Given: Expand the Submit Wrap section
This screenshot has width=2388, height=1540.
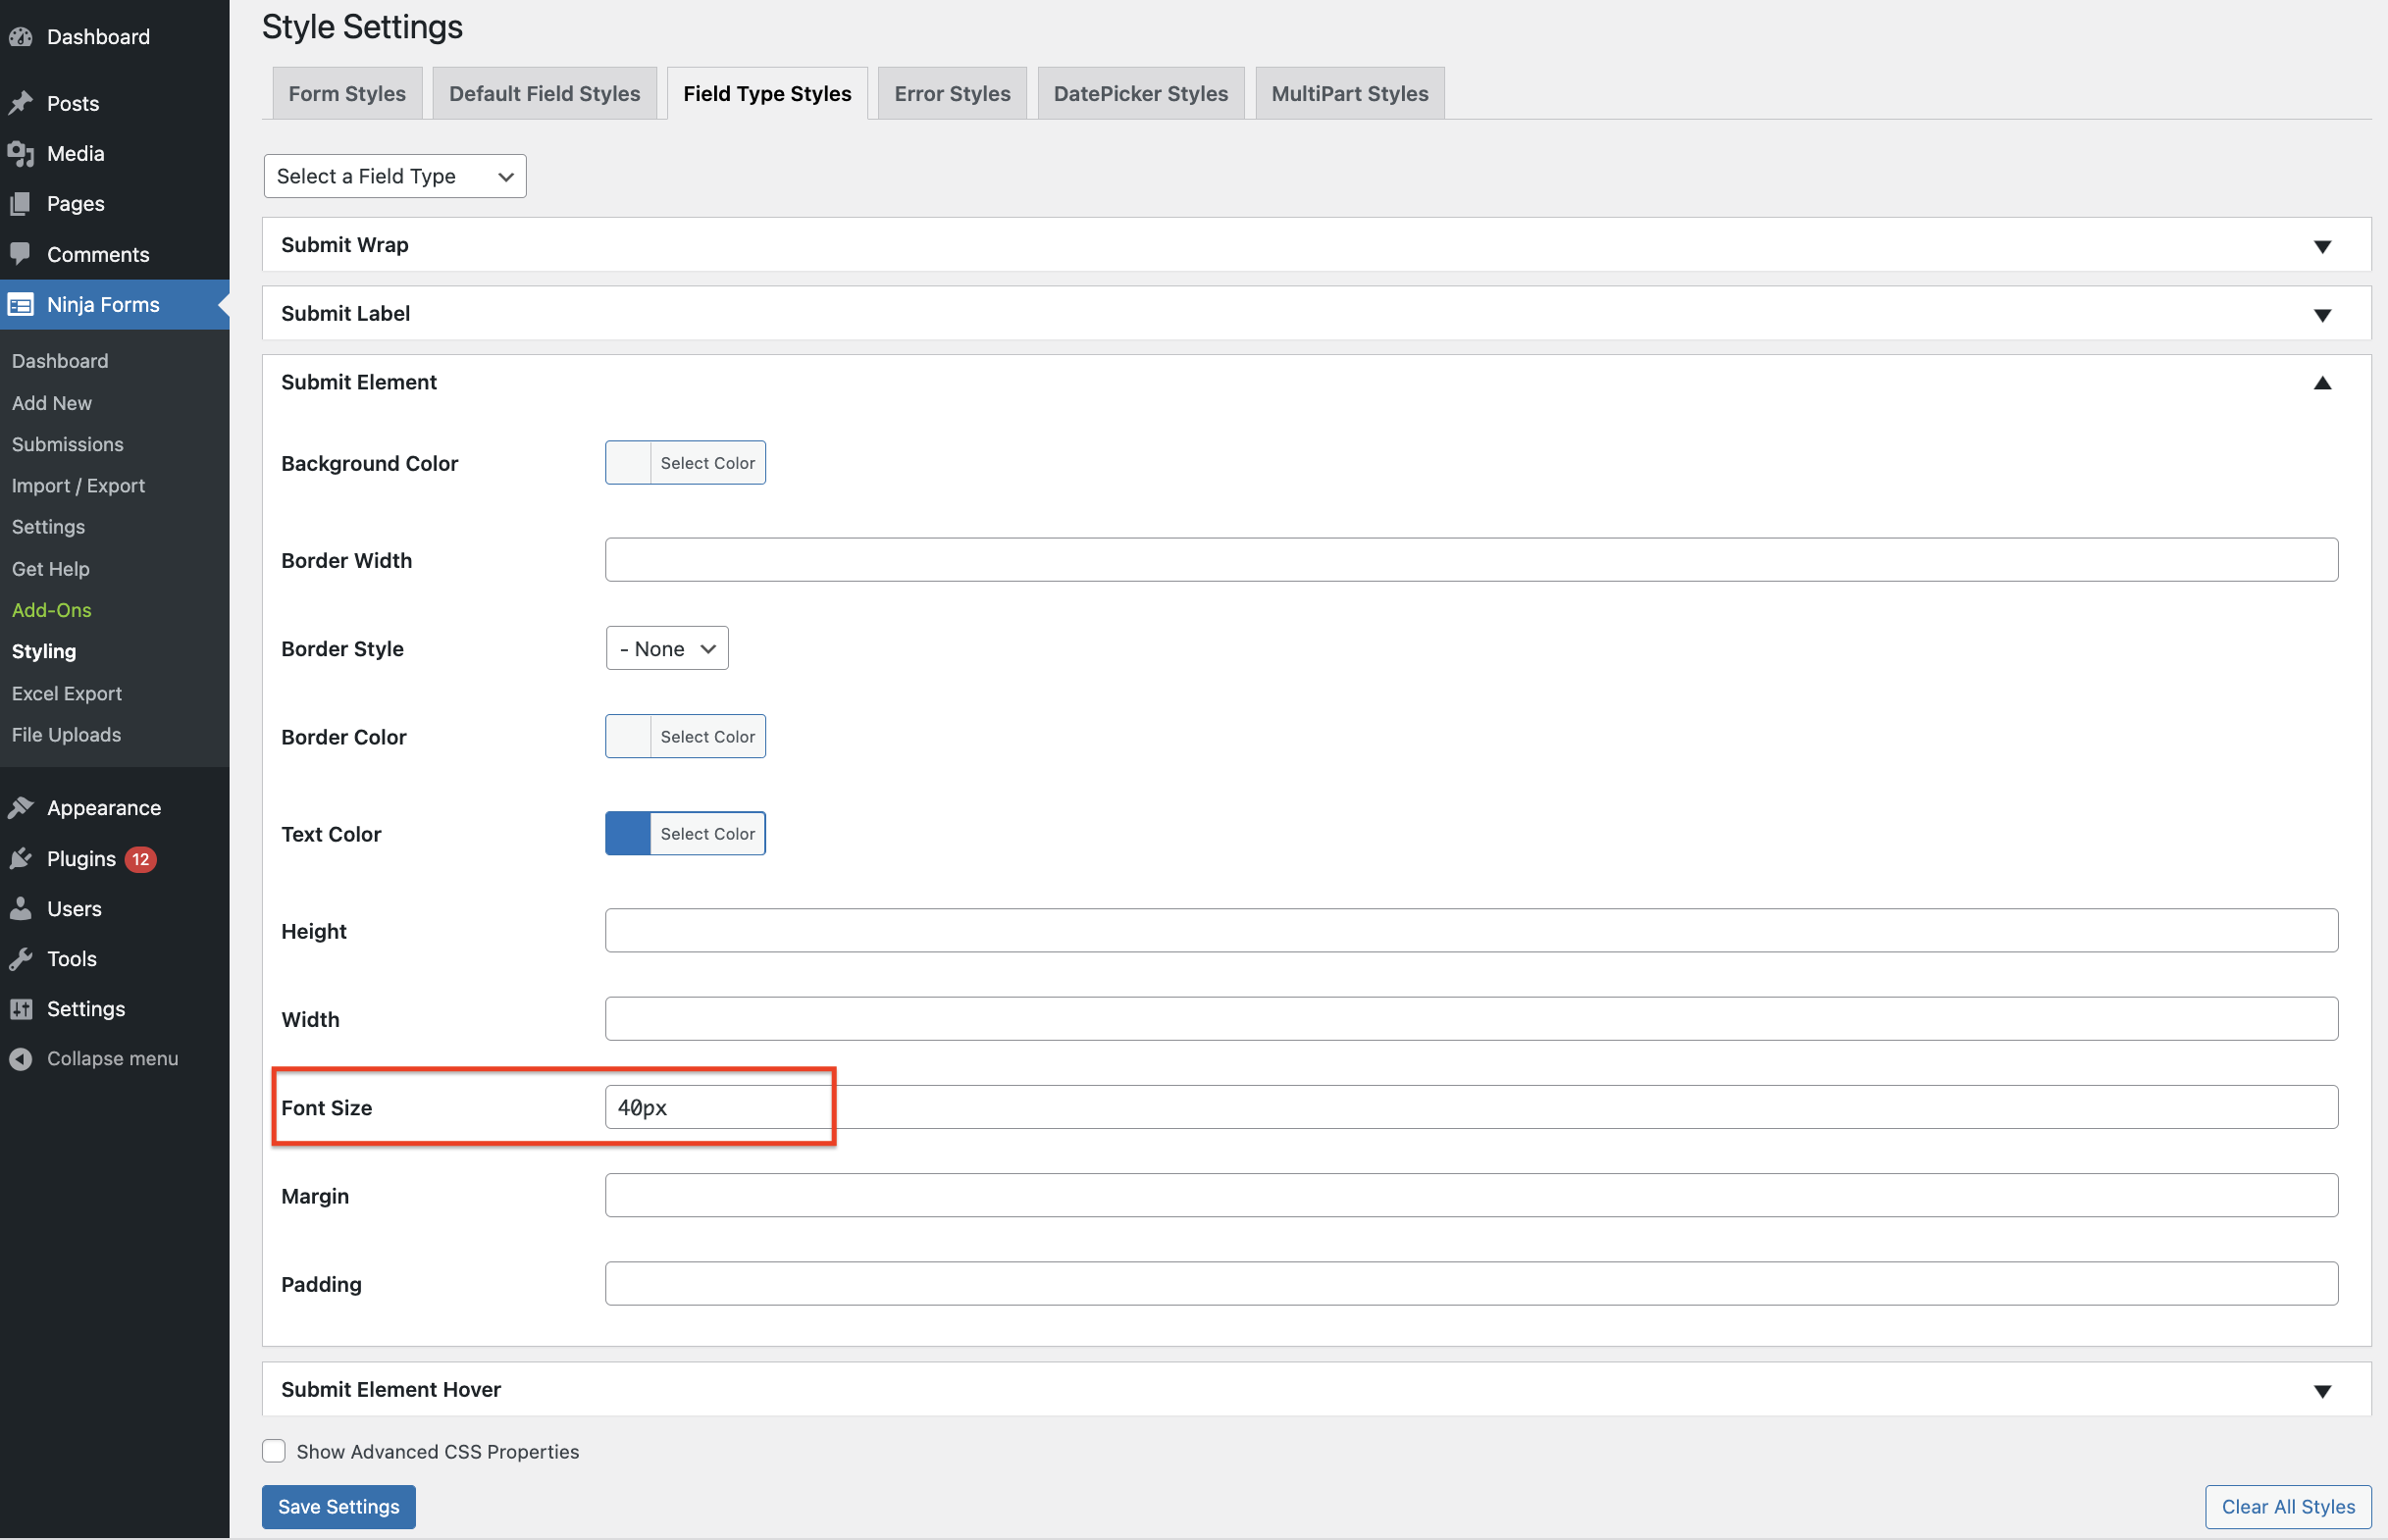Looking at the screenshot, I should pos(2322,246).
